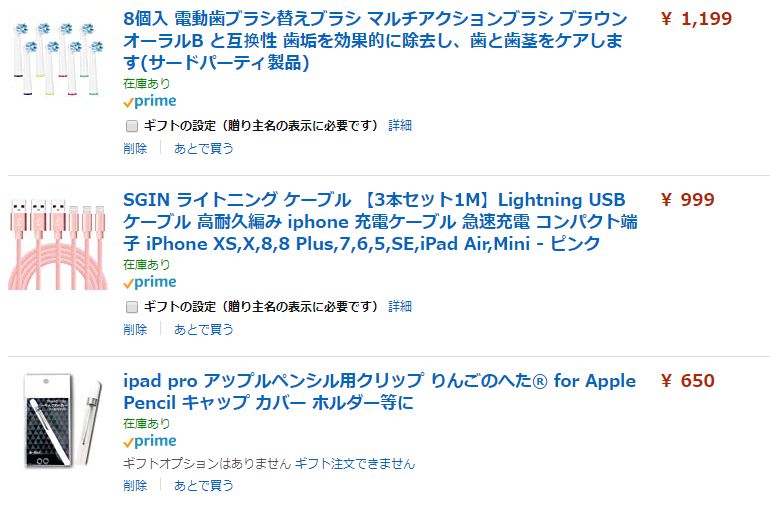
Task: Click the Apple Pencil clip product image
Action: (62, 419)
